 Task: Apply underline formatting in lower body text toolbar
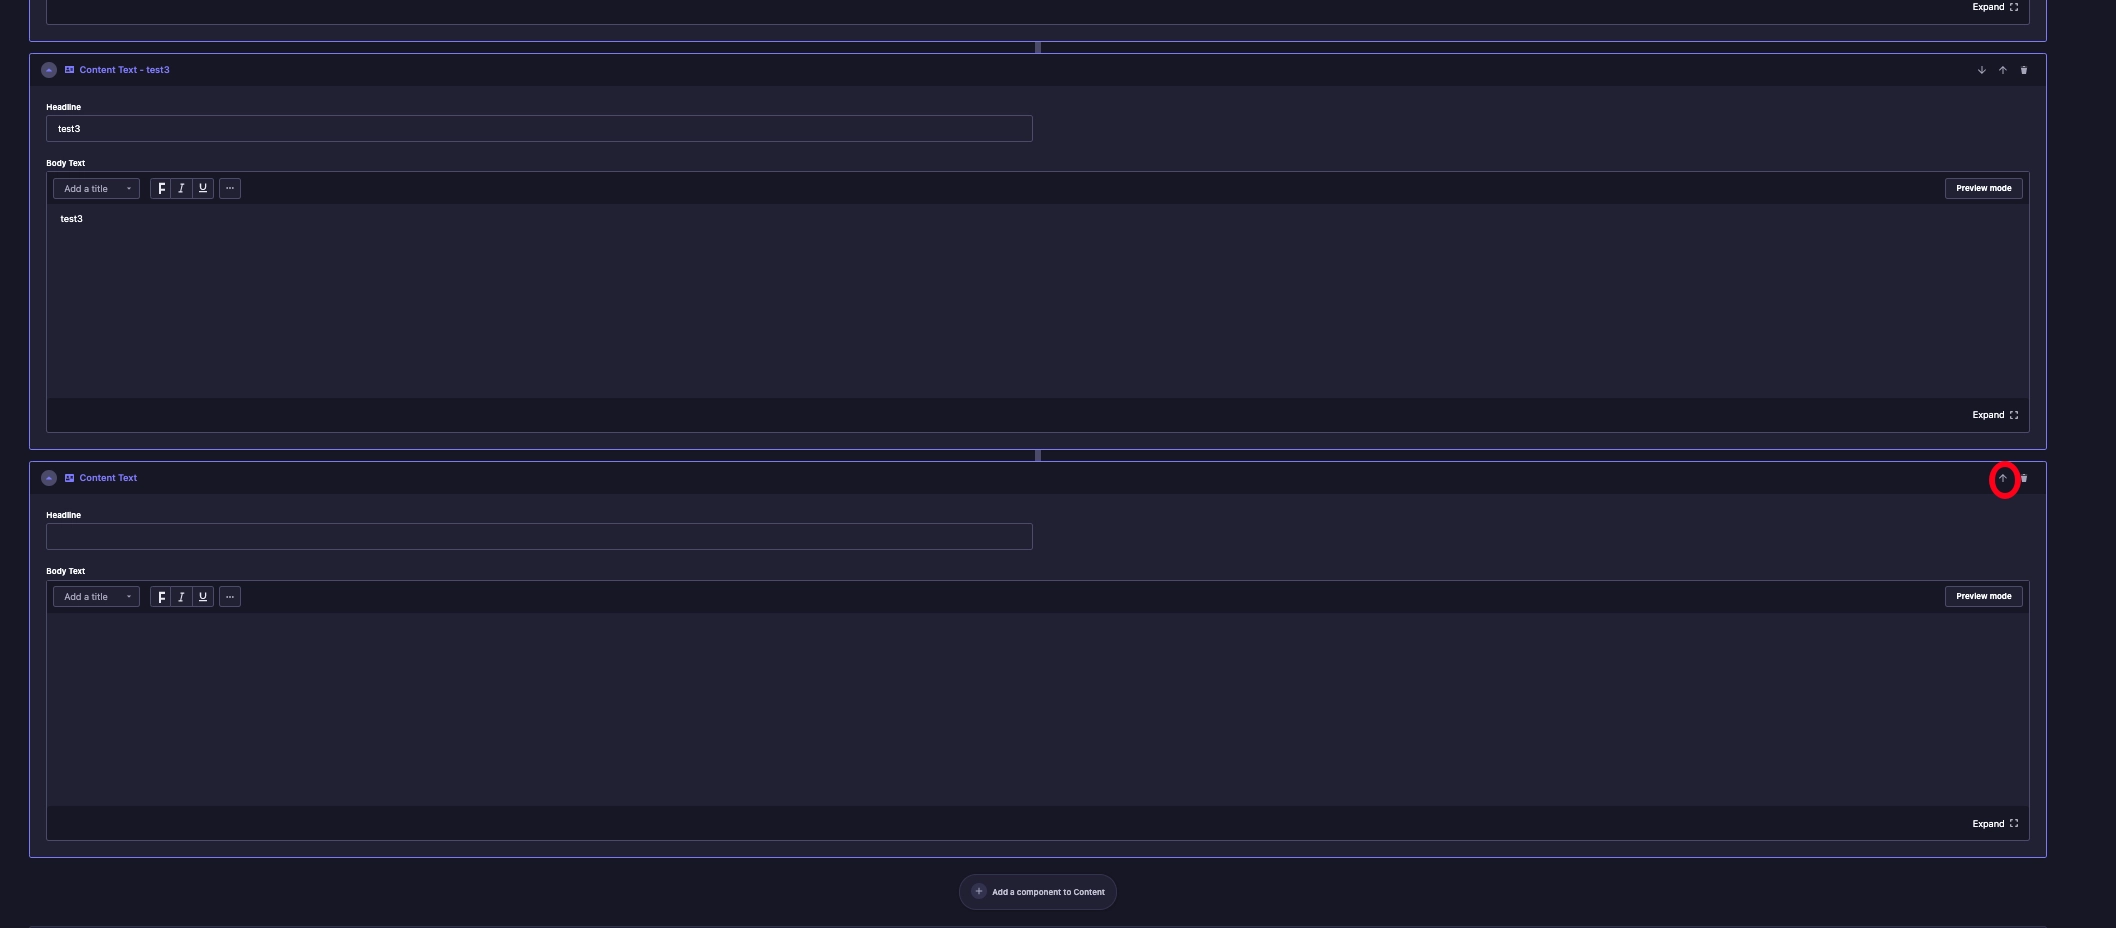(202, 597)
